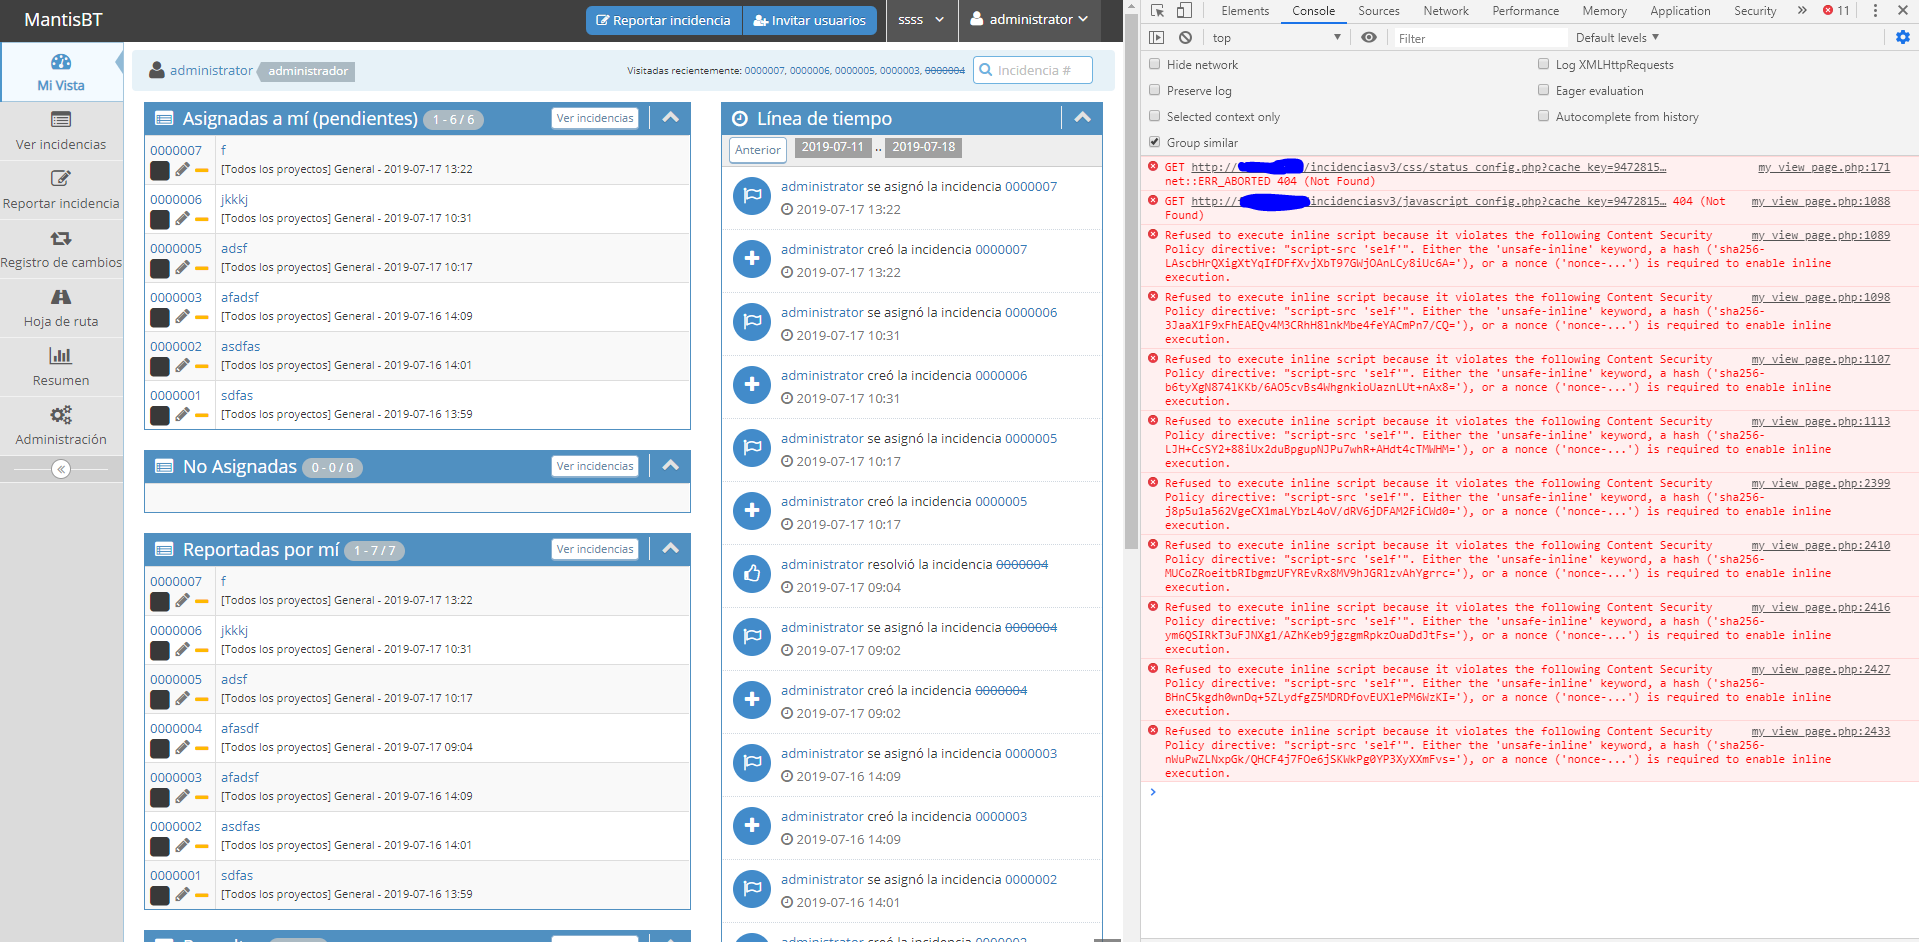Open the top context selector dropdown
Image resolution: width=1919 pixels, height=942 pixels.
click(x=1276, y=38)
